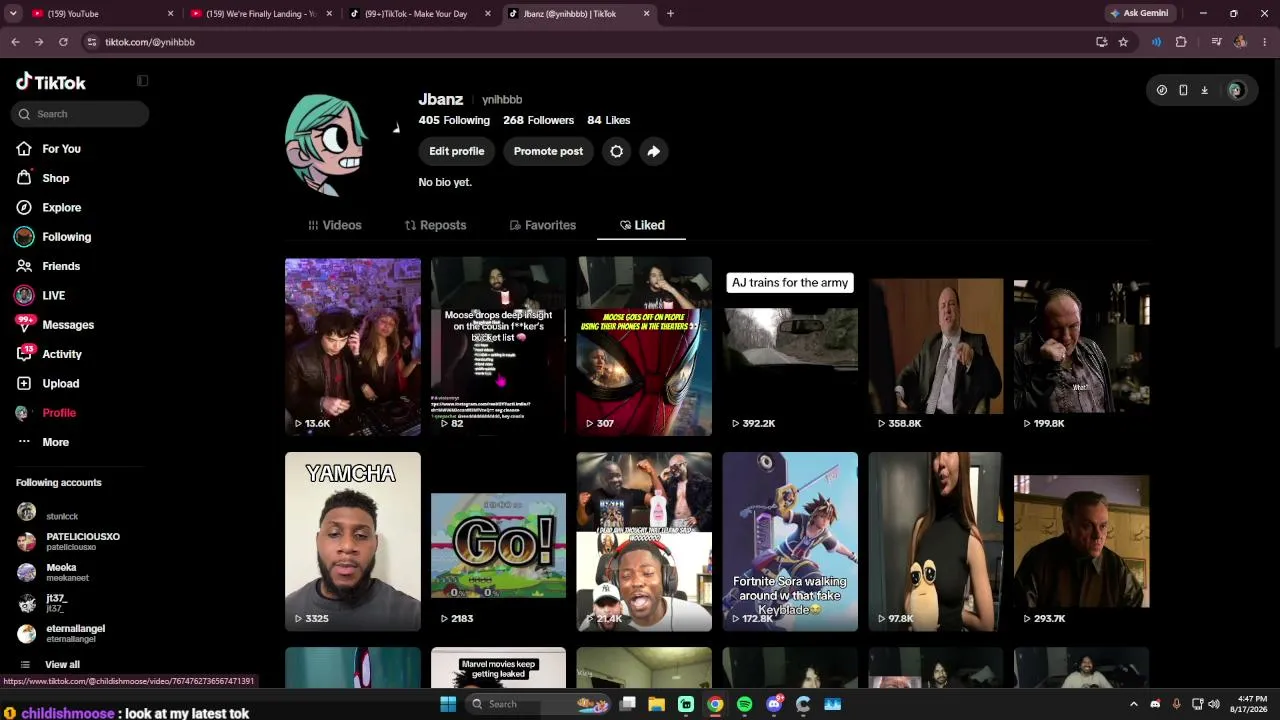The height and width of the screenshot is (720, 1280).
Task: Open the Meeka following account
Action: [53, 572]
